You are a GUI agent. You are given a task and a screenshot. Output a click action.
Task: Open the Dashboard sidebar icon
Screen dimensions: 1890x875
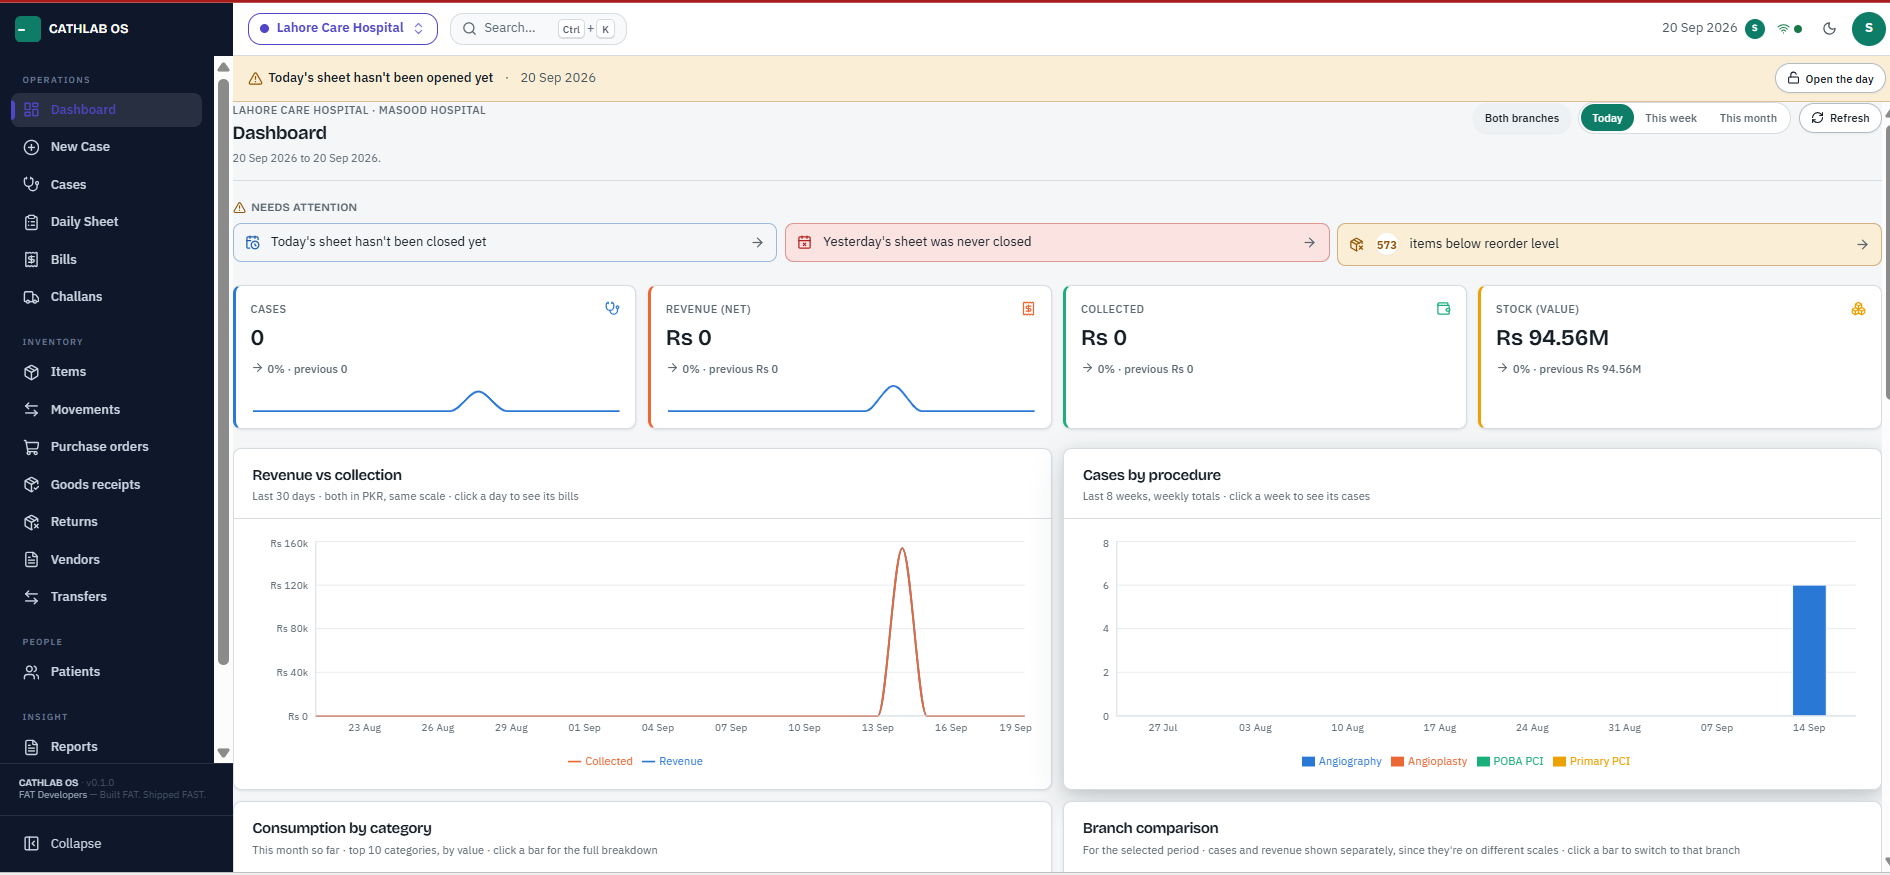point(31,110)
